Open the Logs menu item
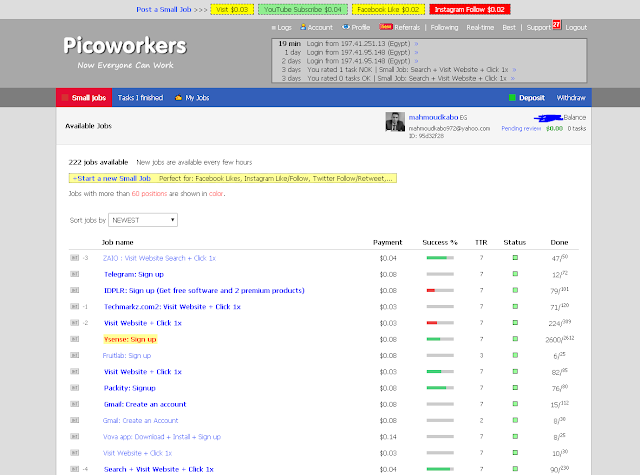The width and height of the screenshot is (640, 475). pos(282,27)
